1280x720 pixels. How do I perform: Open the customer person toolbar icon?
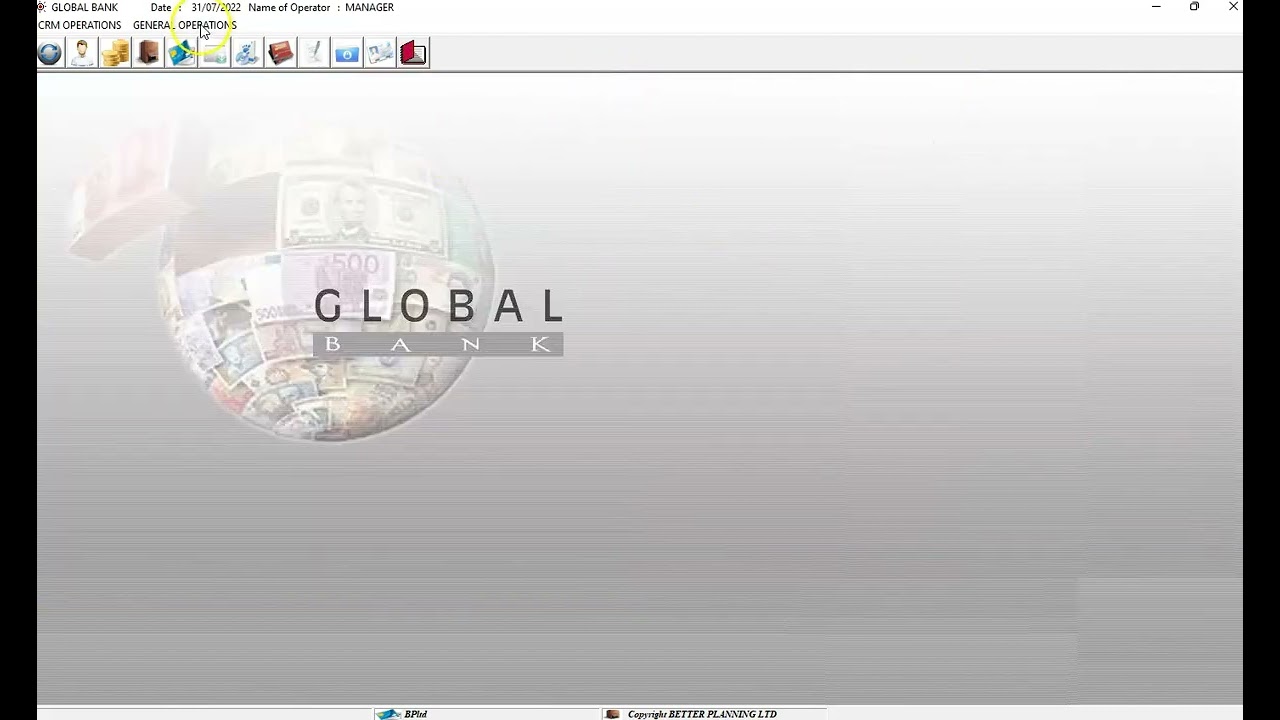click(x=82, y=53)
